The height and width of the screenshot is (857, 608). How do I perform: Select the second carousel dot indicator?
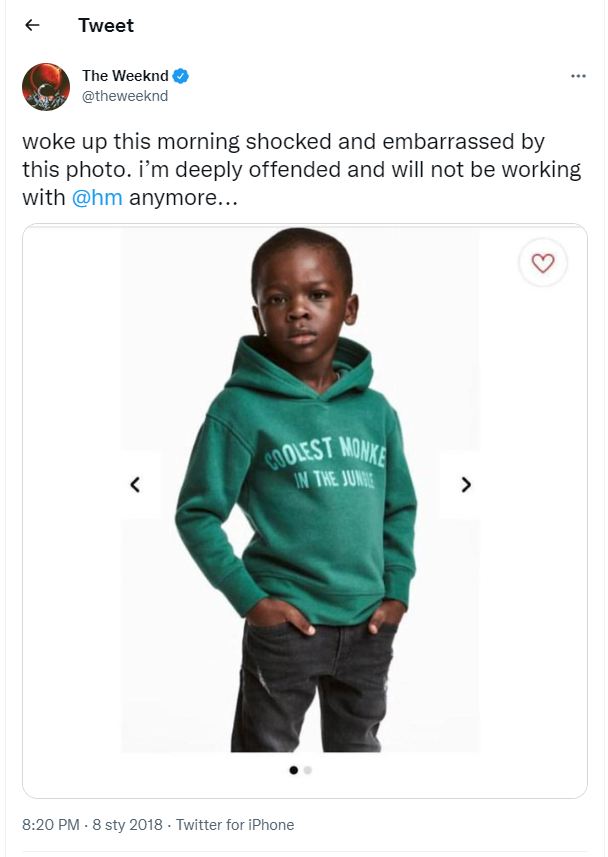[307, 770]
